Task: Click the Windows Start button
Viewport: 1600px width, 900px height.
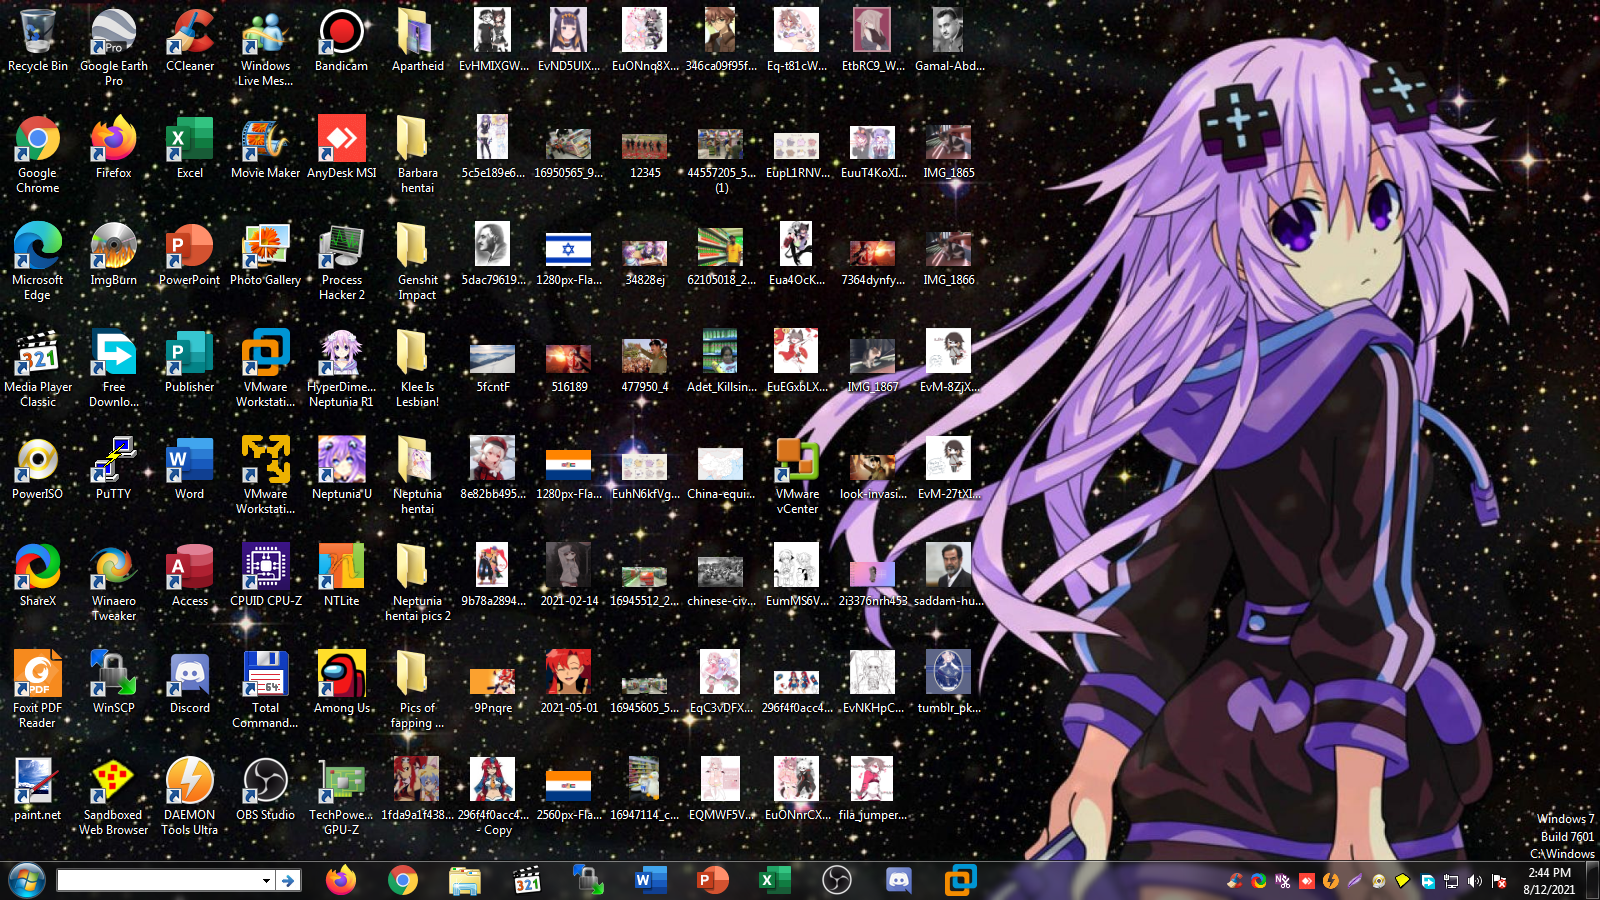Action: point(27,880)
